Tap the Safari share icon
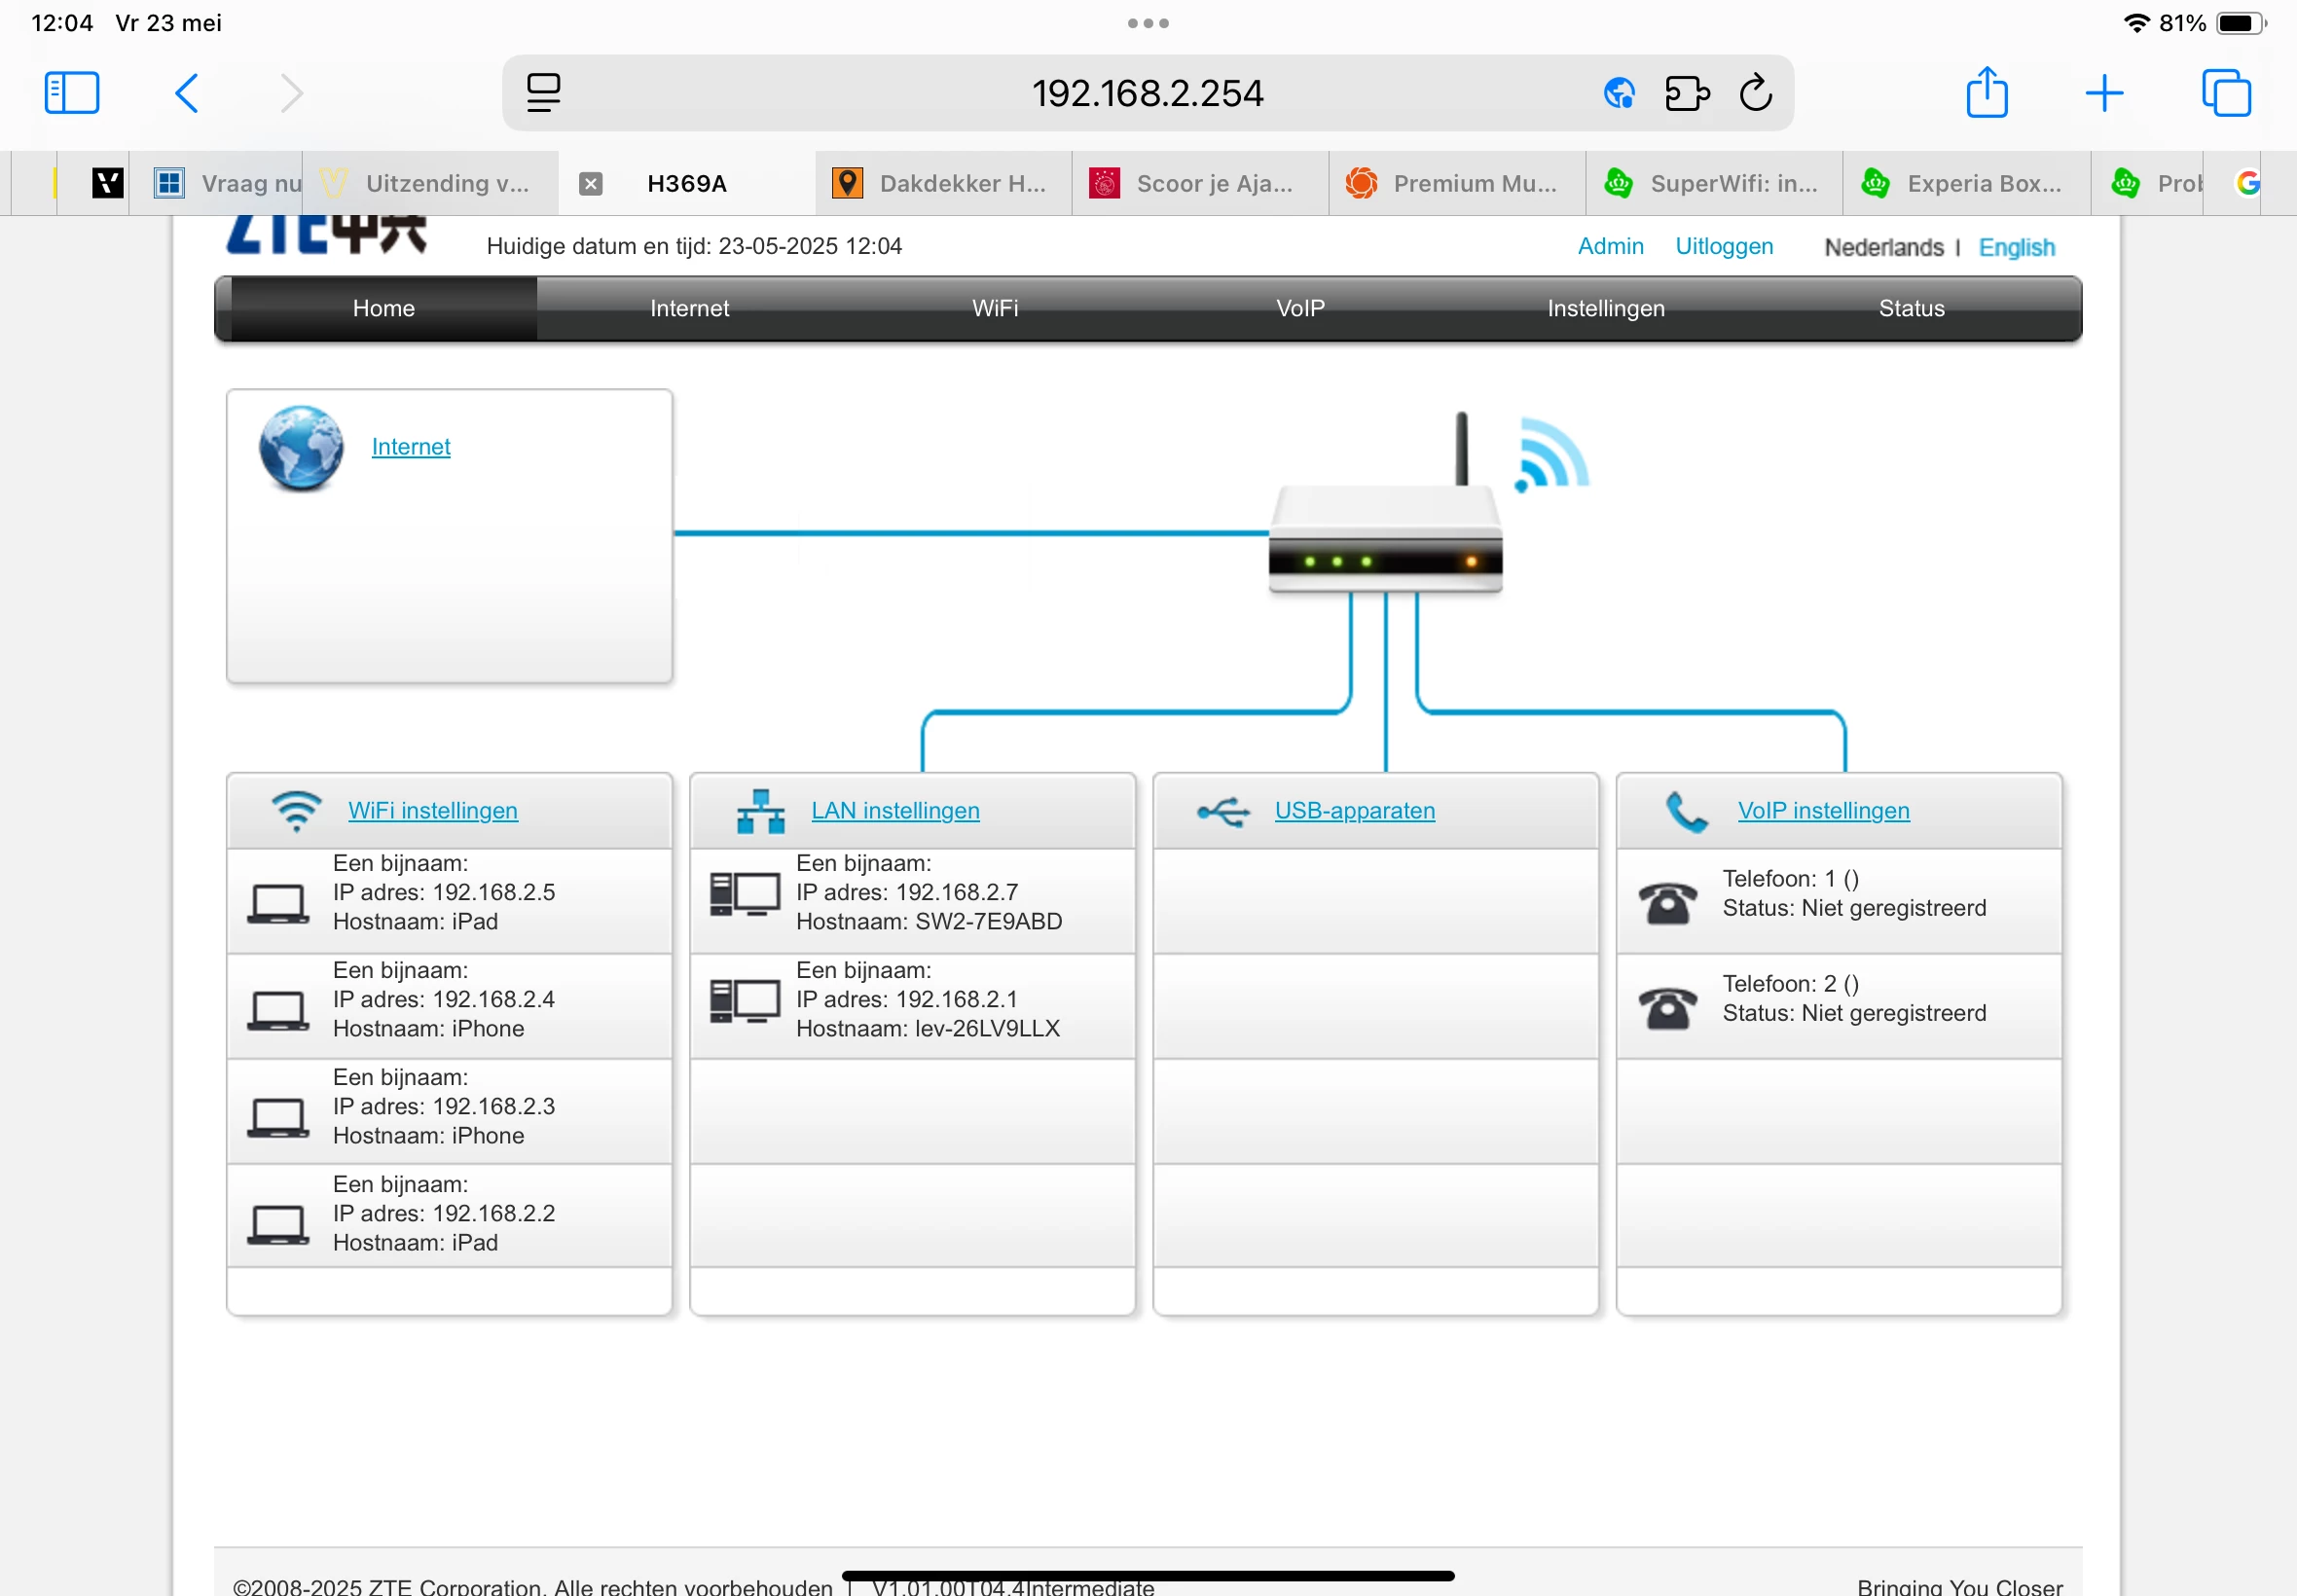The height and width of the screenshot is (1596, 2297). (1986, 93)
